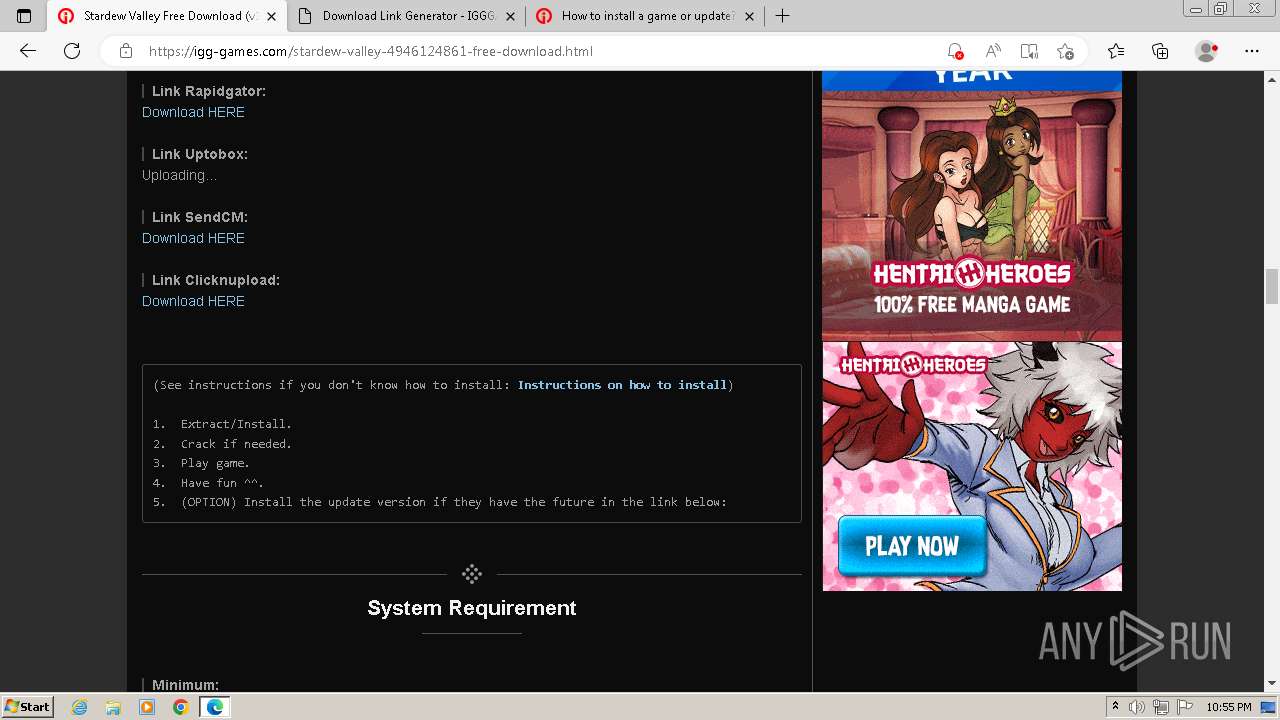Click the tracking prevention blocked icon
The height and width of the screenshot is (720, 1280).
click(955, 51)
